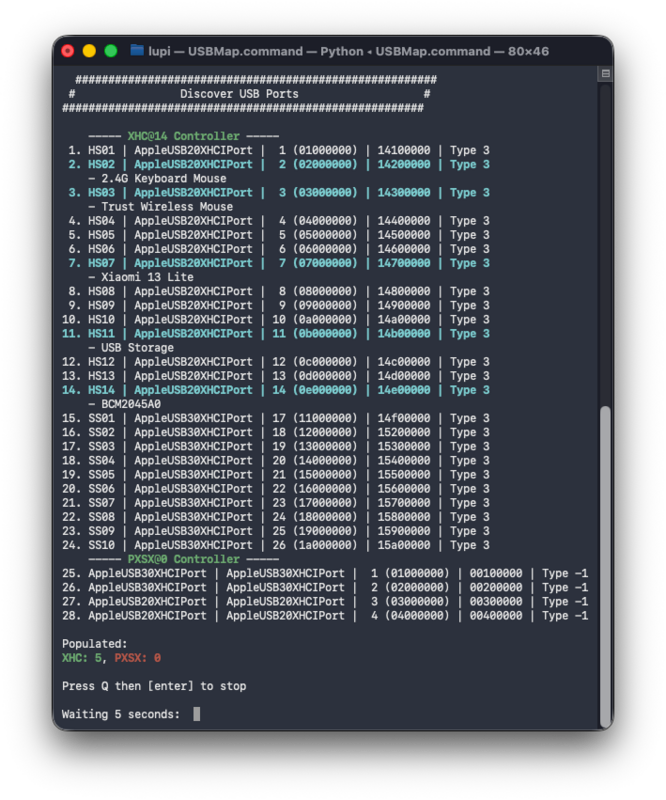Click the red "PXSX: 0" count

(x=138, y=658)
